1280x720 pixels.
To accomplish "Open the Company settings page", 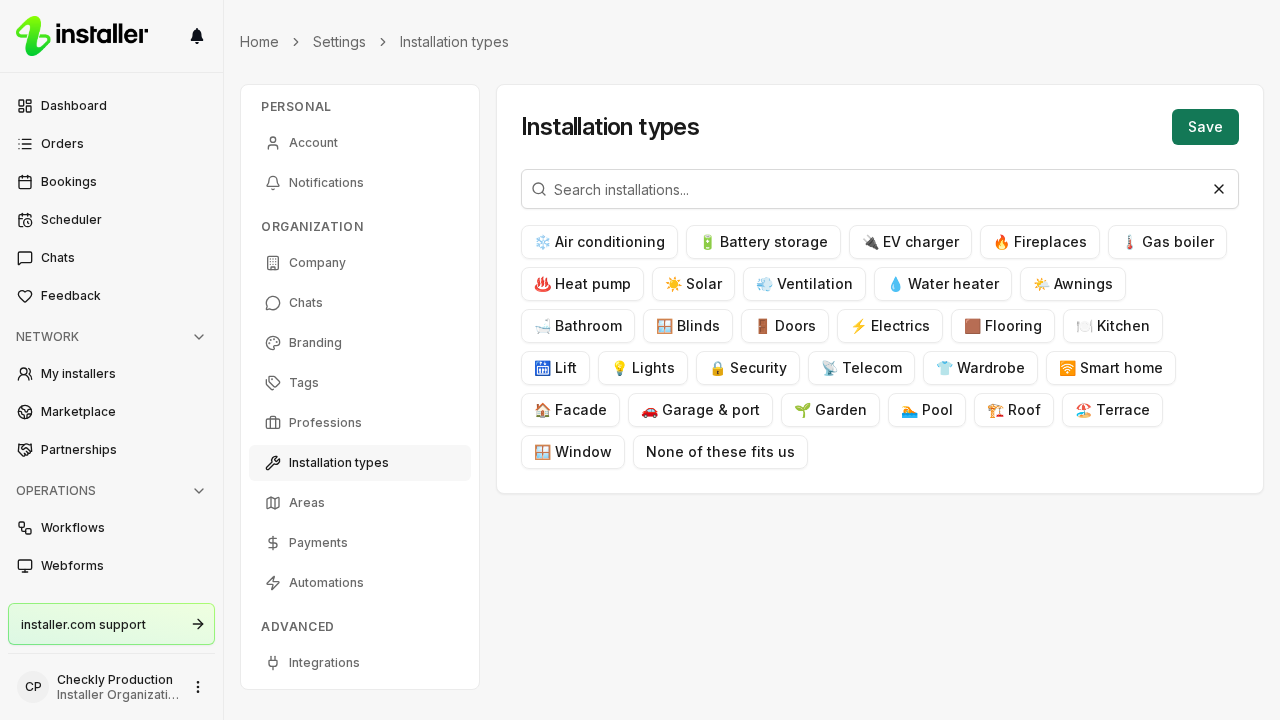I will [360, 263].
